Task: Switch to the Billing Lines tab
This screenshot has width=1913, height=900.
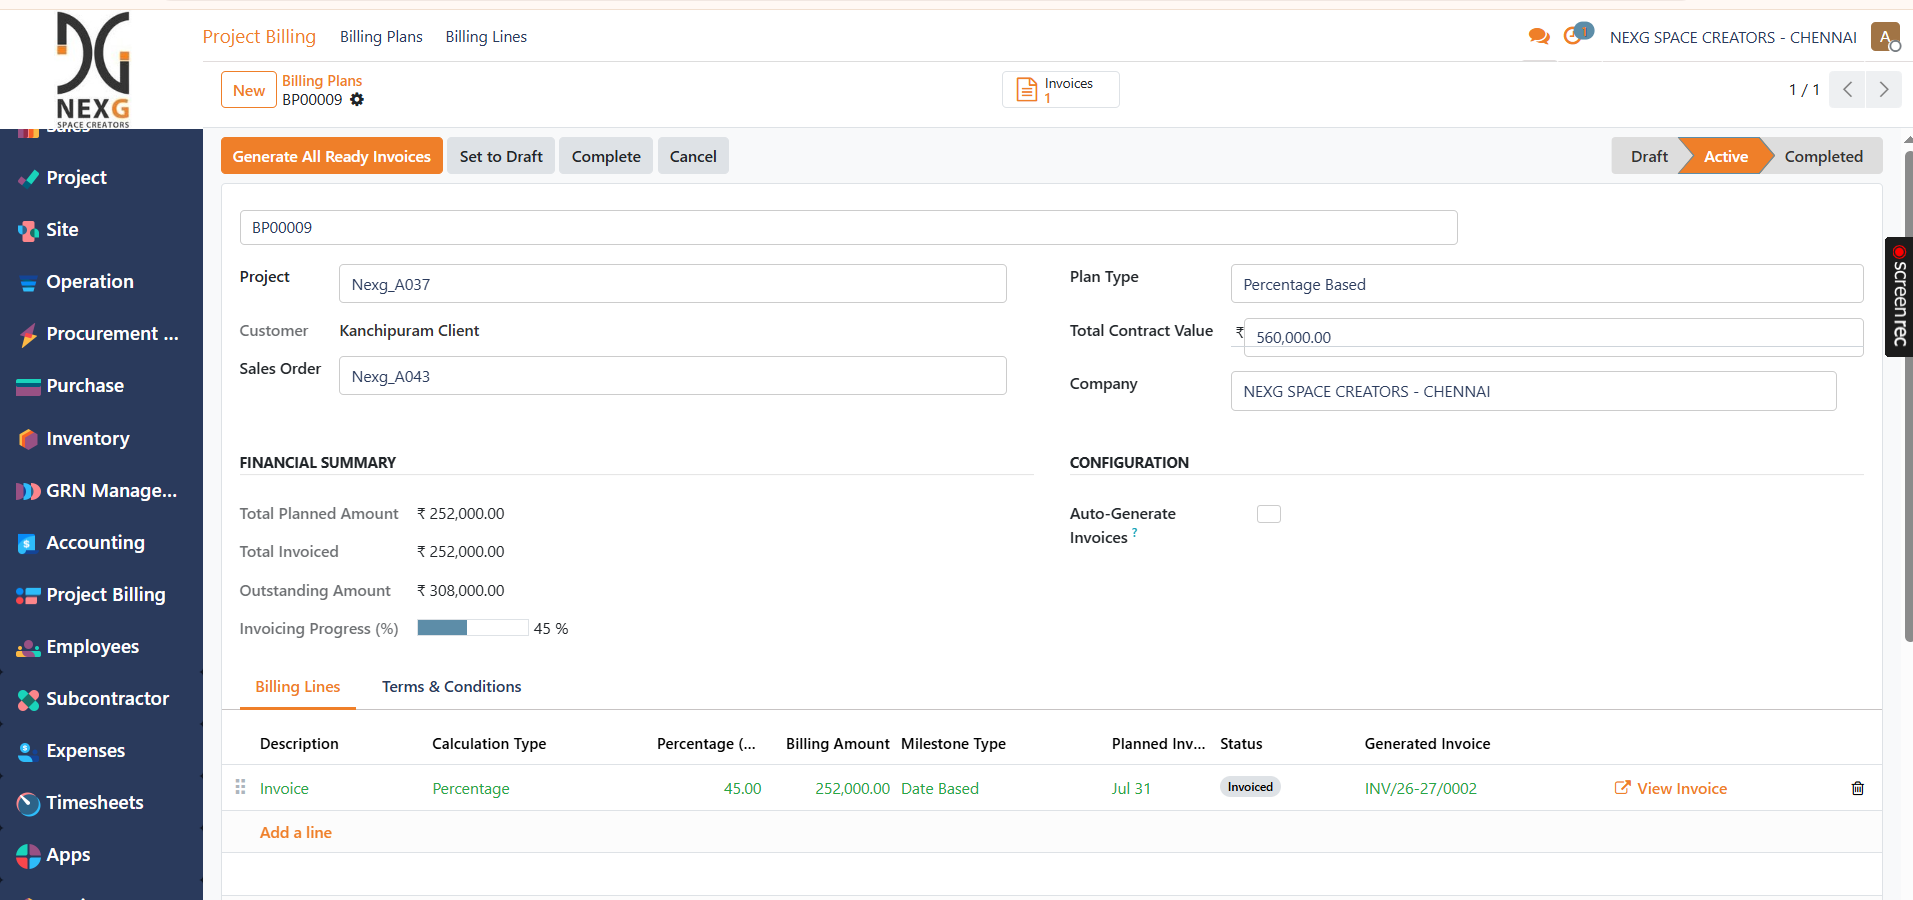Action: click(x=297, y=687)
